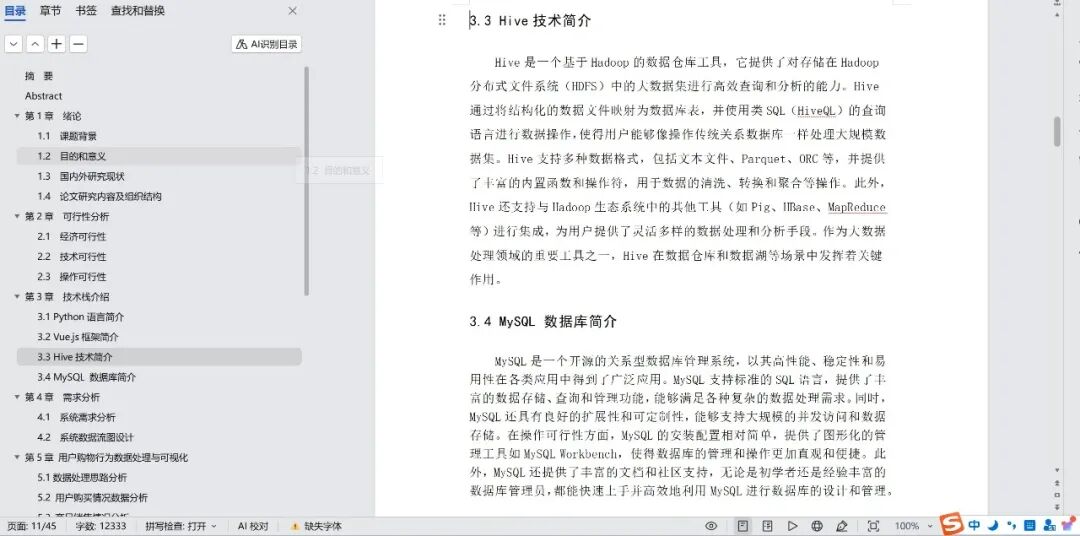Select 3.4 MySQL 数据库简介 in outline
The height and width of the screenshot is (536, 1080).
coord(87,378)
